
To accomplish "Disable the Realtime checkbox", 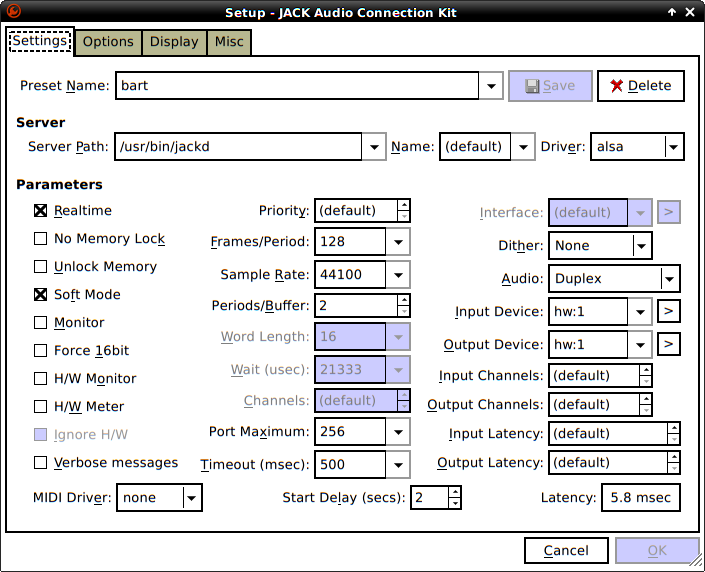I will [40, 210].
